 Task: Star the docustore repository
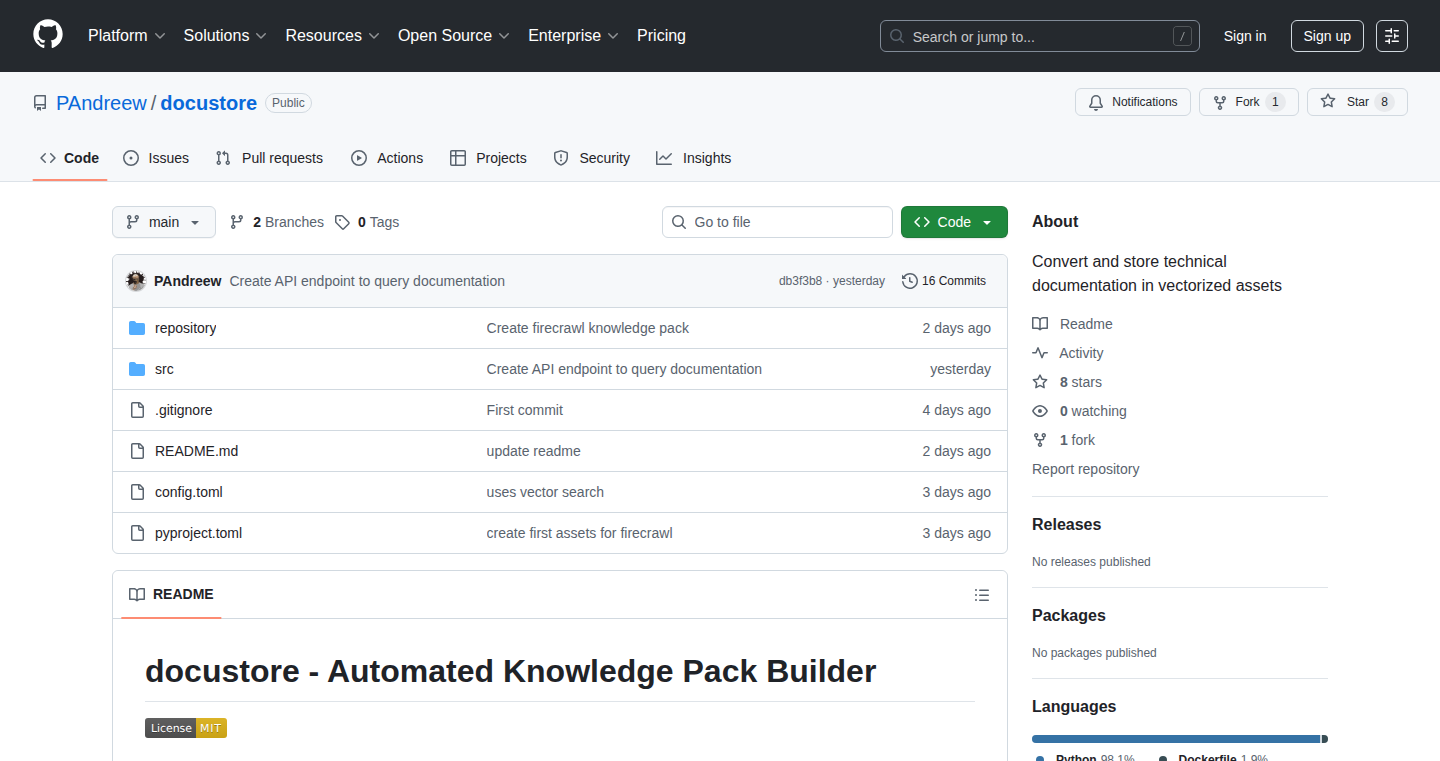coord(1357,102)
